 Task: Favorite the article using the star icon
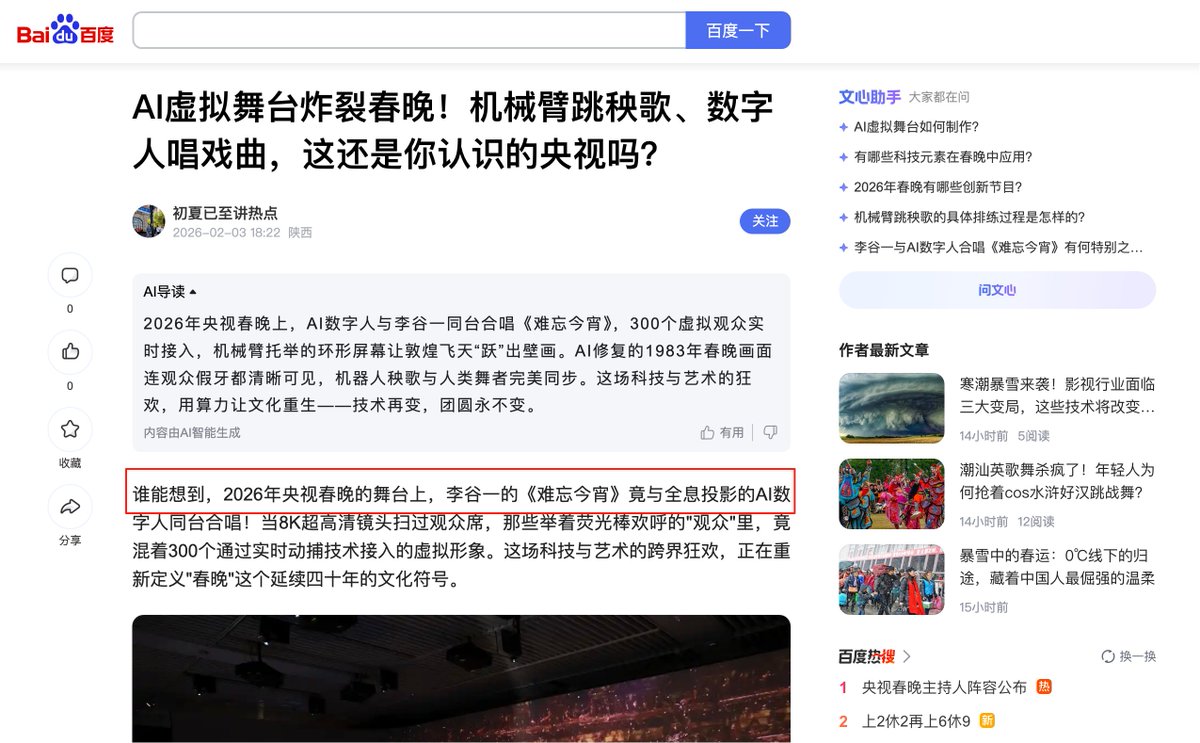[x=70, y=429]
